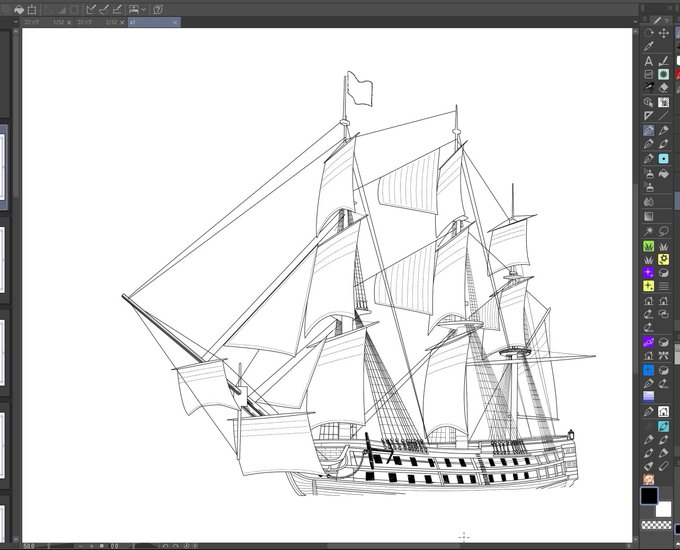Switch to the pen tab of tool palette
The image size is (680, 550).
click(x=657, y=20)
